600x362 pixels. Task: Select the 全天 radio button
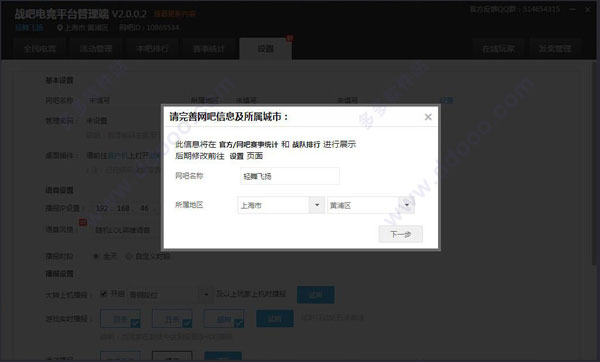(x=96, y=256)
